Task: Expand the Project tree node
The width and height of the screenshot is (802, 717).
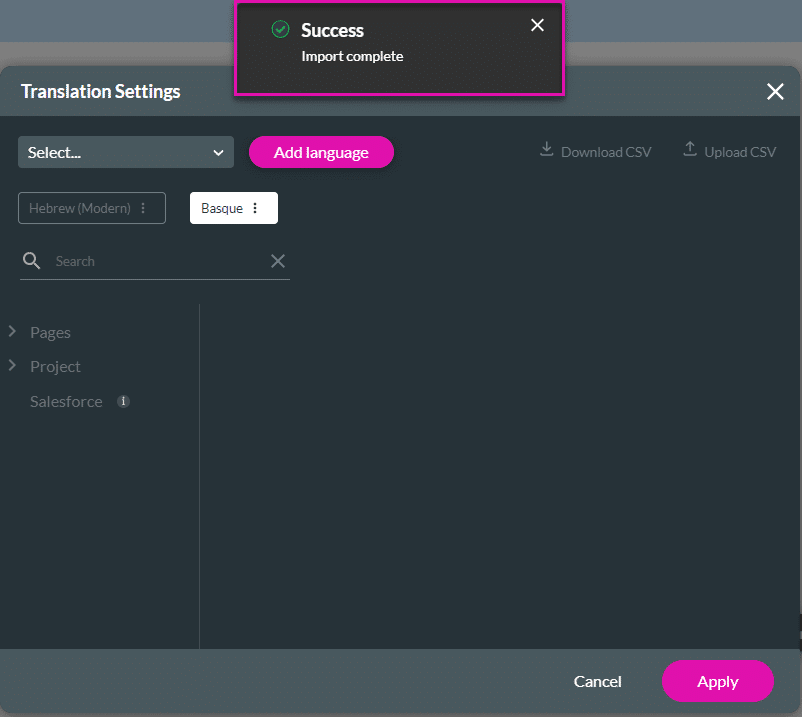Action: click(12, 366)
